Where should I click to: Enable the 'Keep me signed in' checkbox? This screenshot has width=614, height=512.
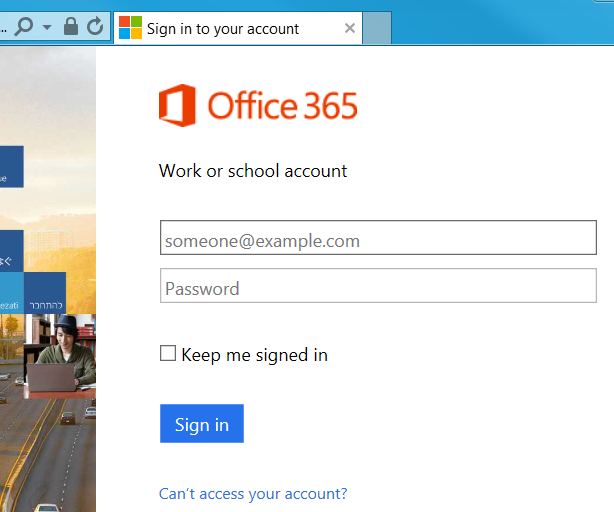pyautogui.click(x=168, y=353)
